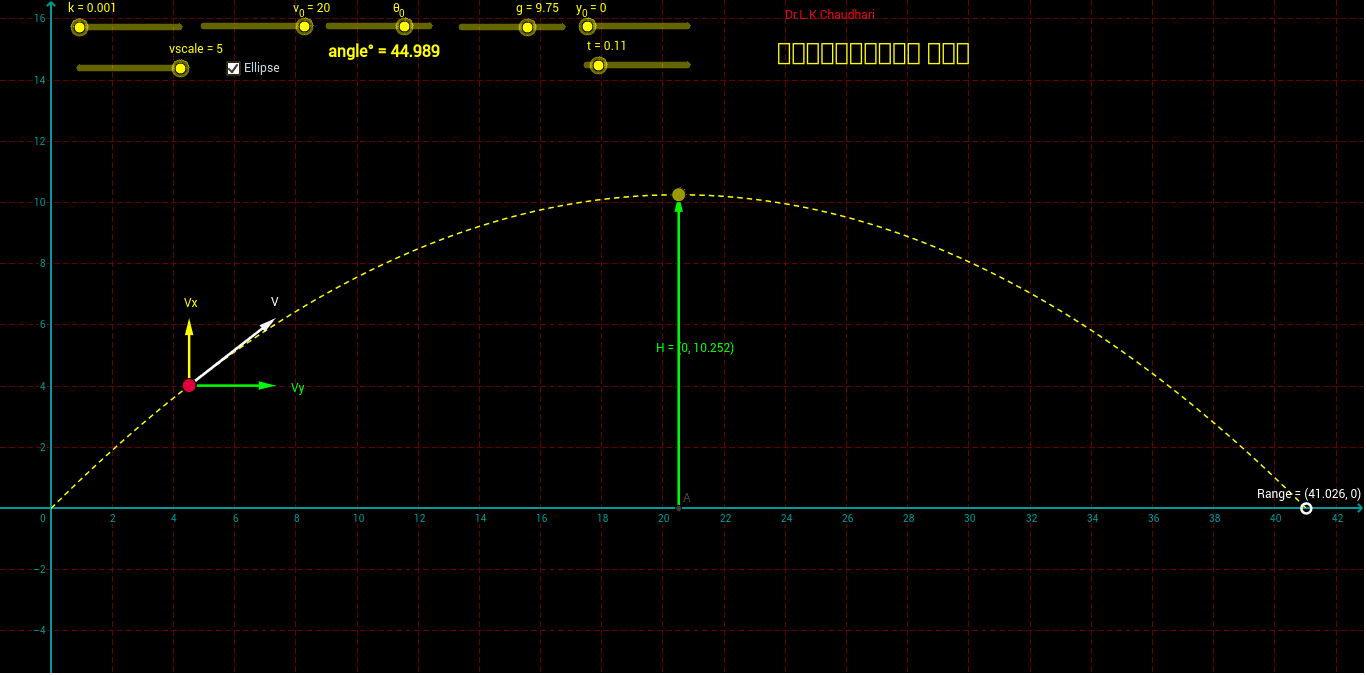Click the angle° = 44.989 label
The image size is (1366, 675).
[x=383, y=50]
